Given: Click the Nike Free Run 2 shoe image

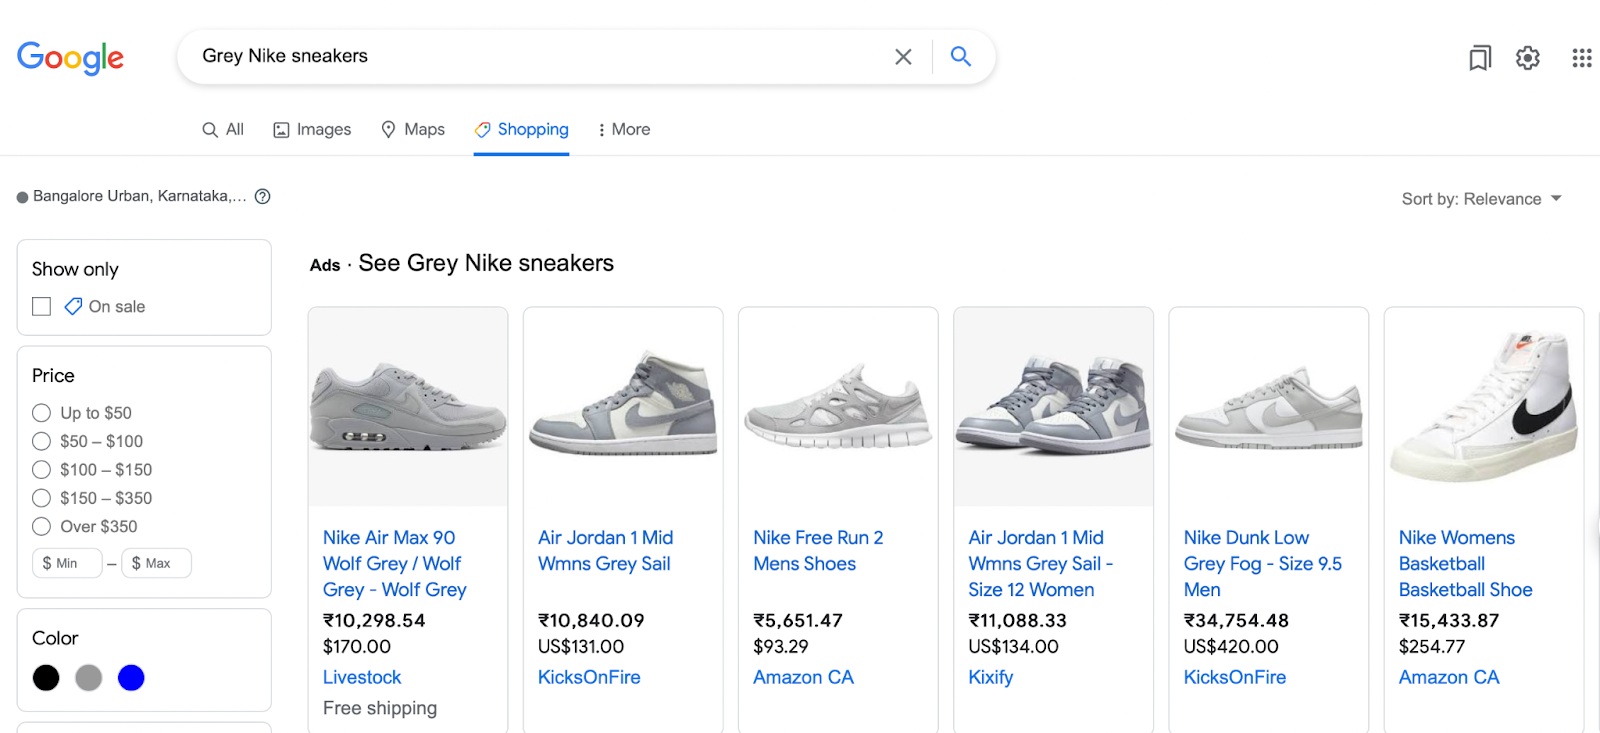Looking at the screenshot, I should (838, 407).
